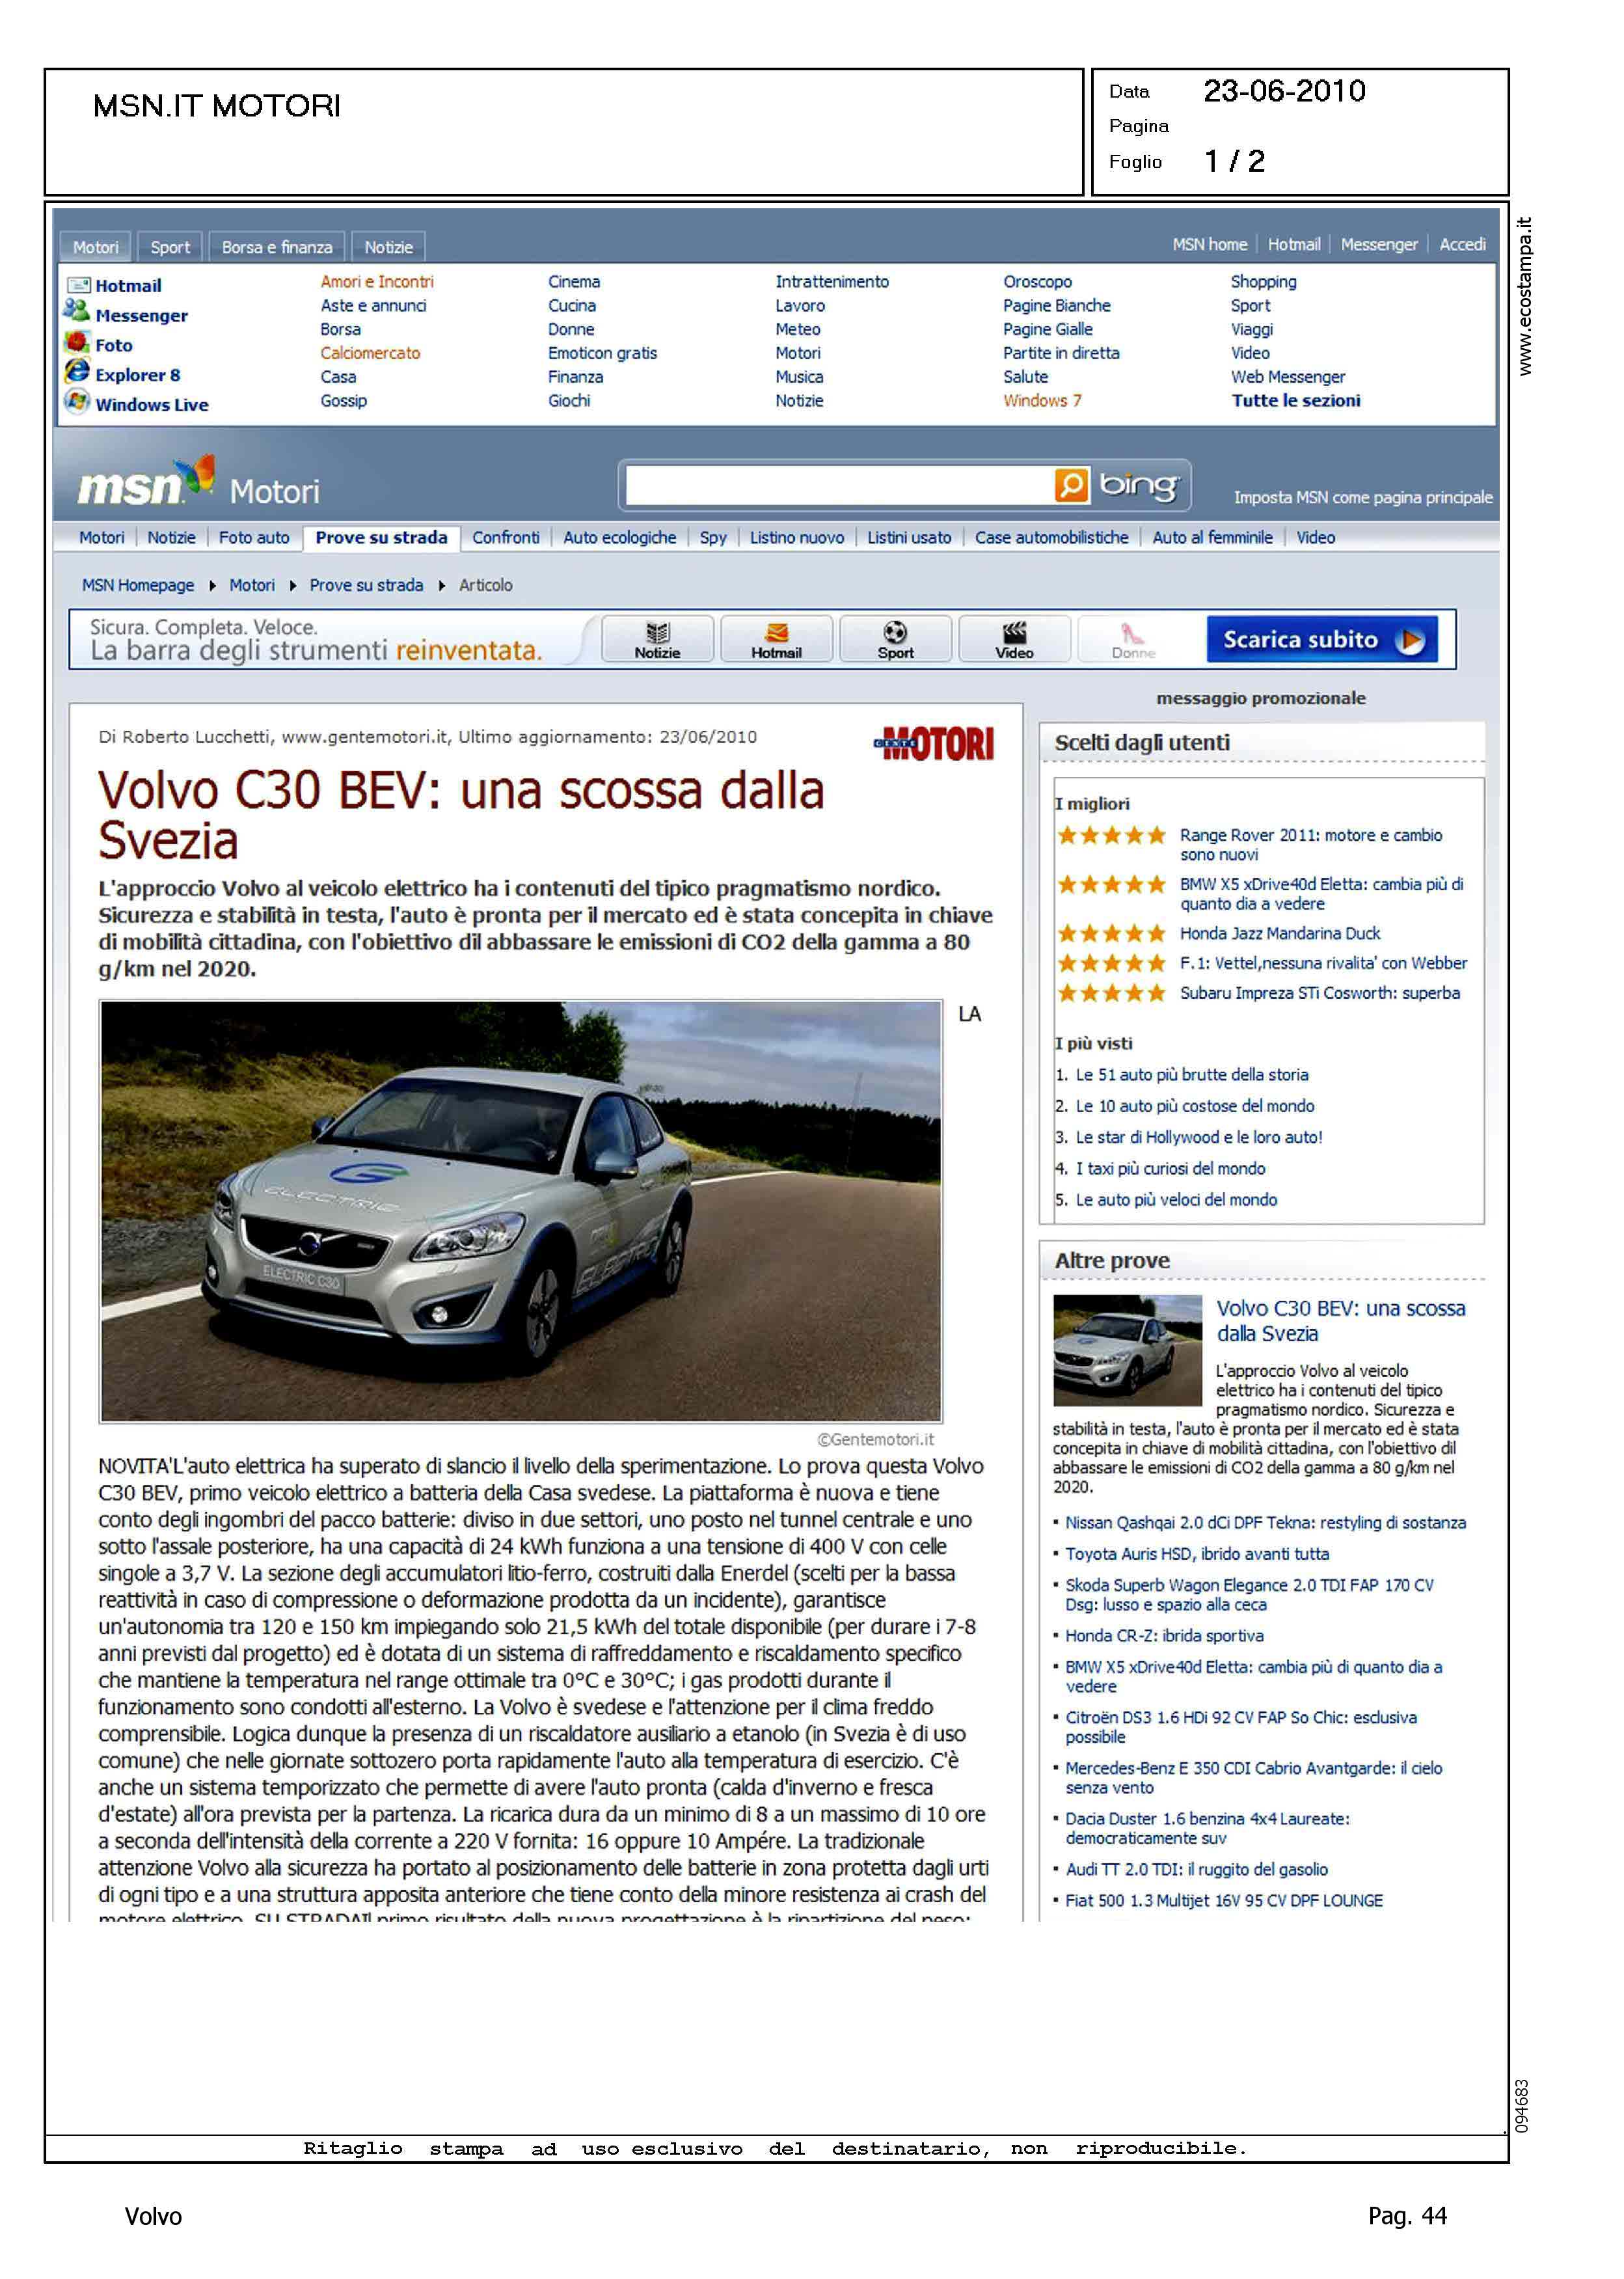1624x2279 pixels.
Task: Click the Motori breadcrumb link
Action: pos(252,586)
